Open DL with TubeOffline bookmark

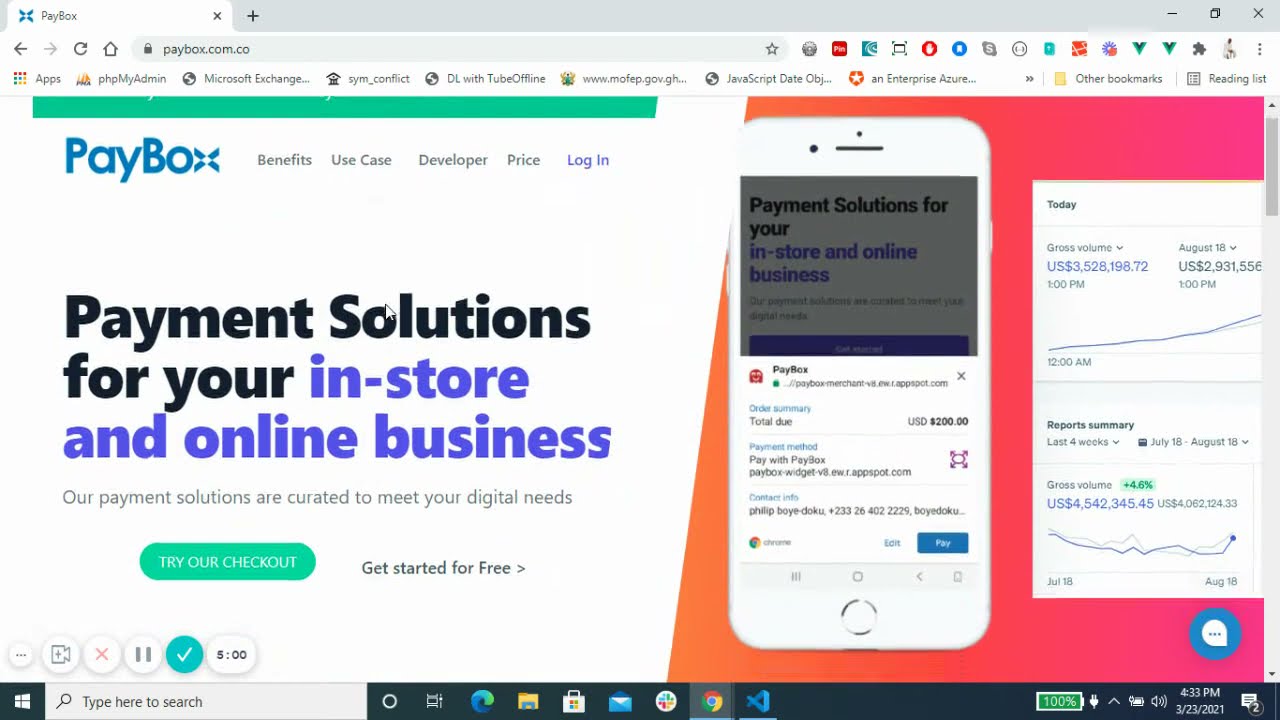pos(485,78)
